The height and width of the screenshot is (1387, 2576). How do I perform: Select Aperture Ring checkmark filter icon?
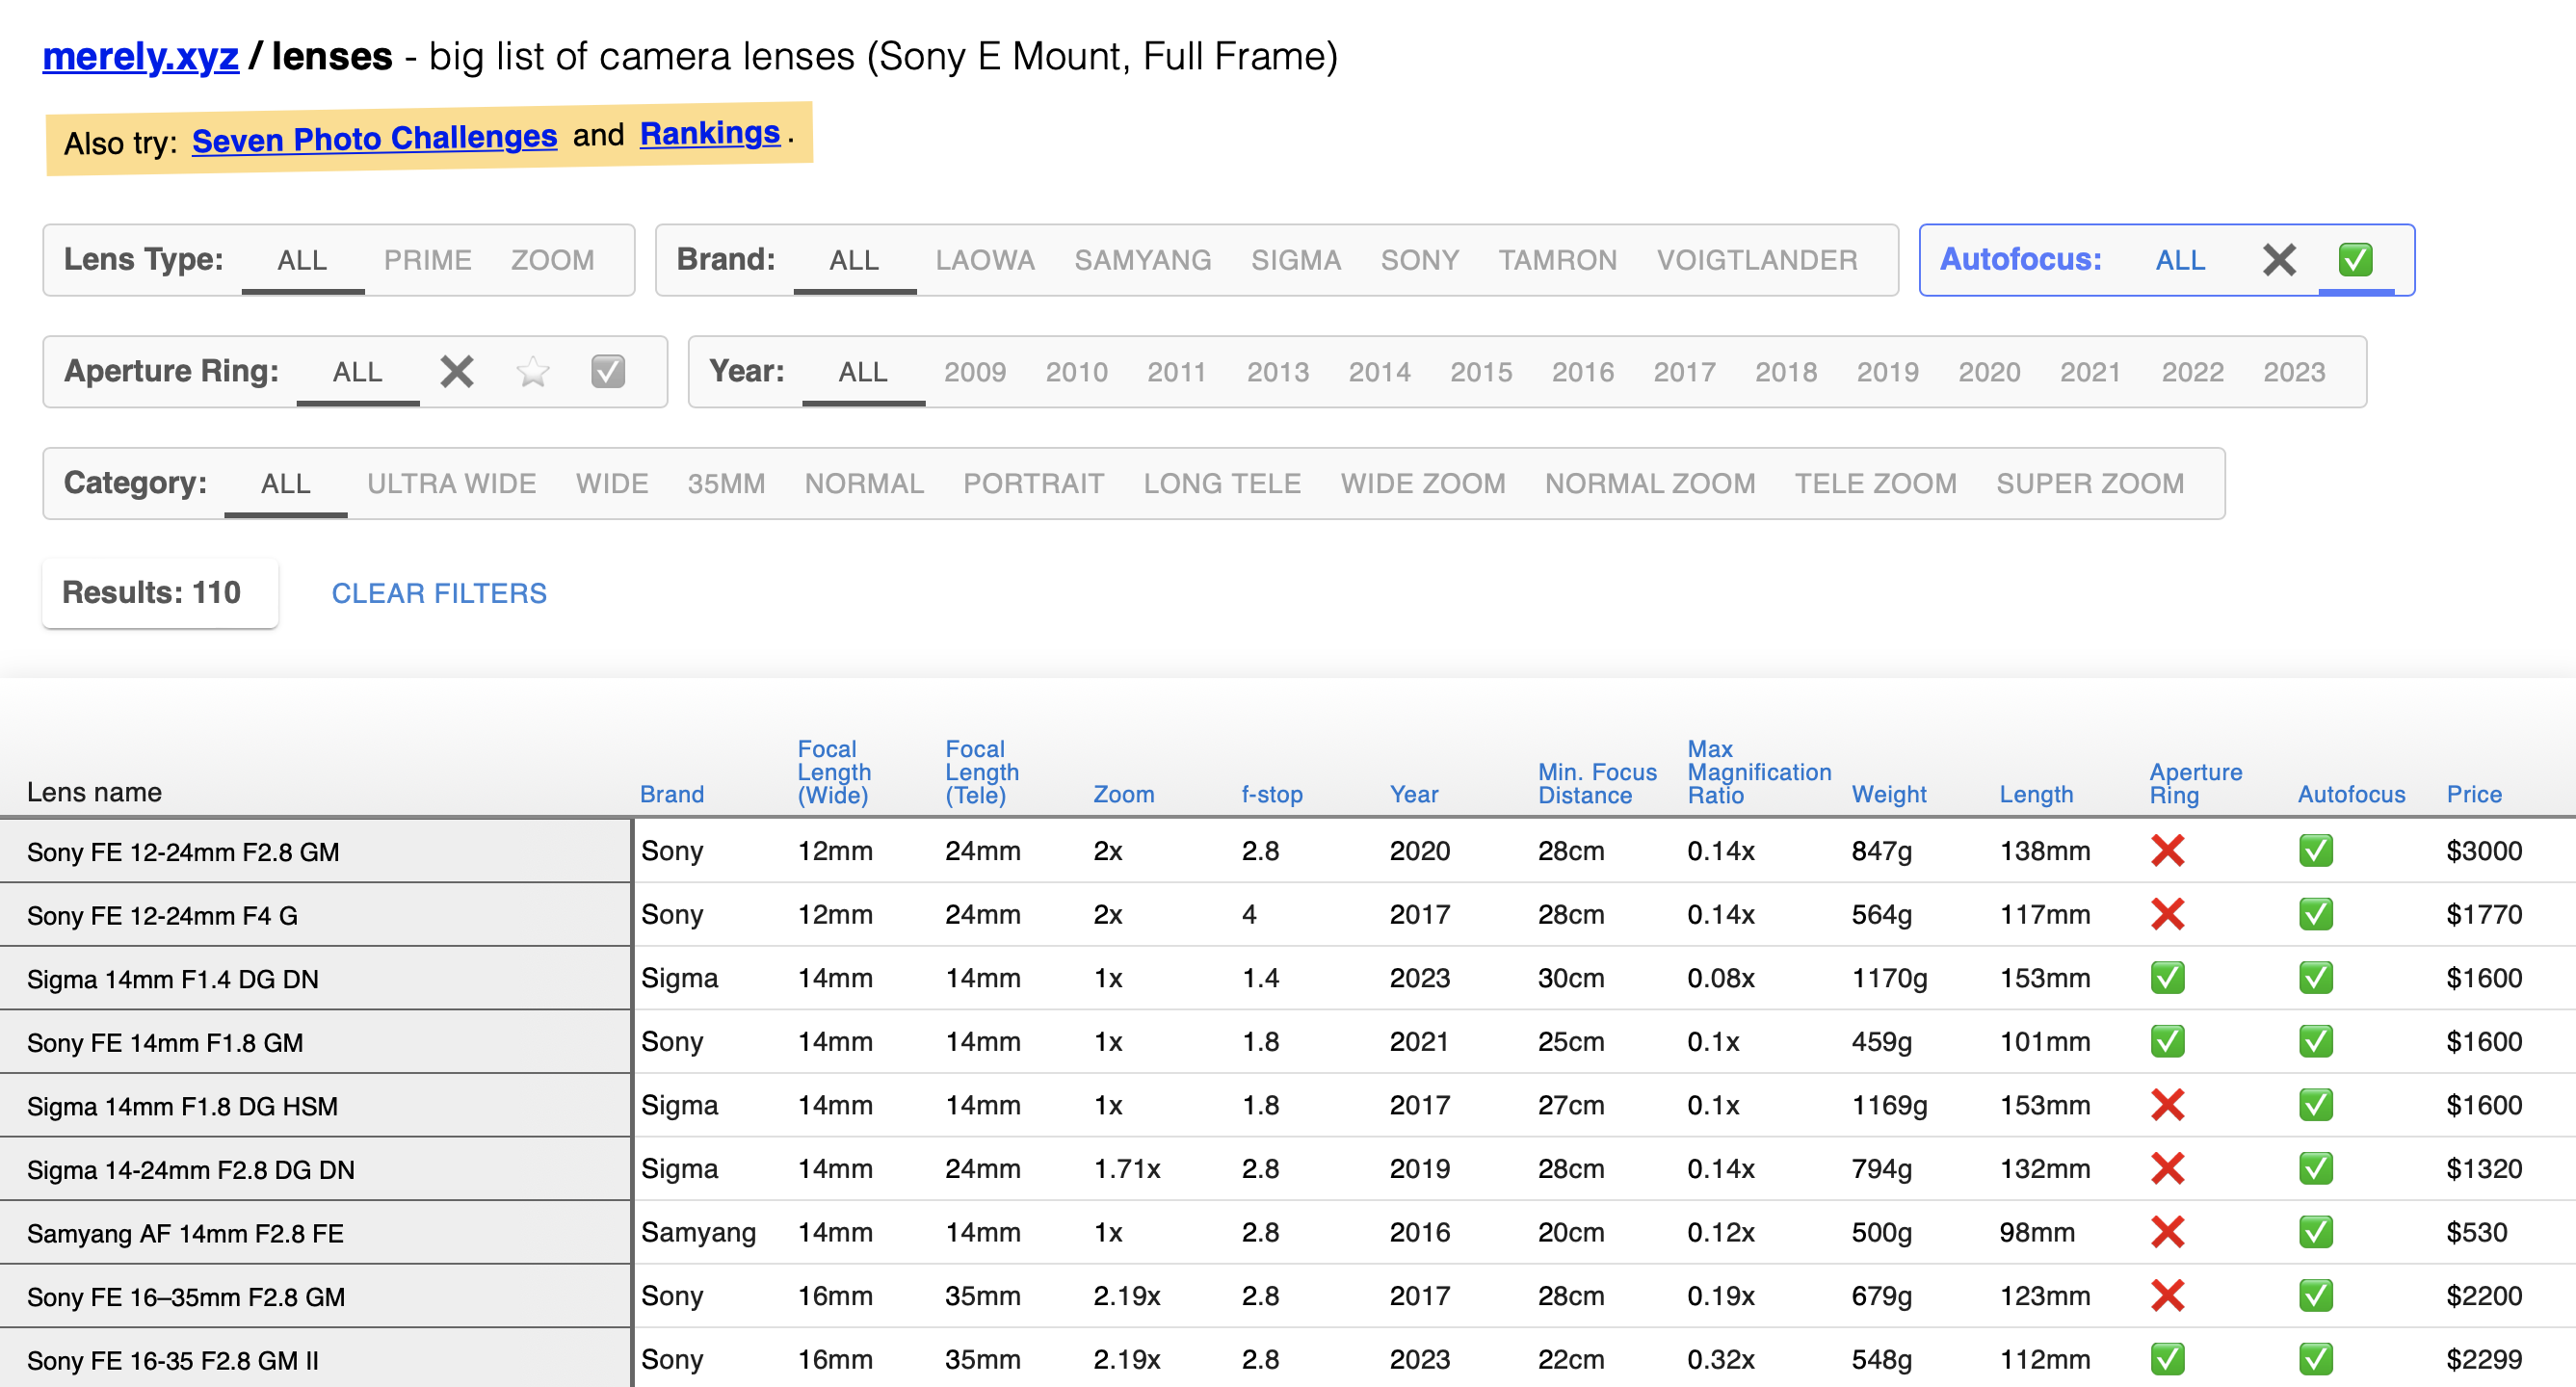point(608,372)
